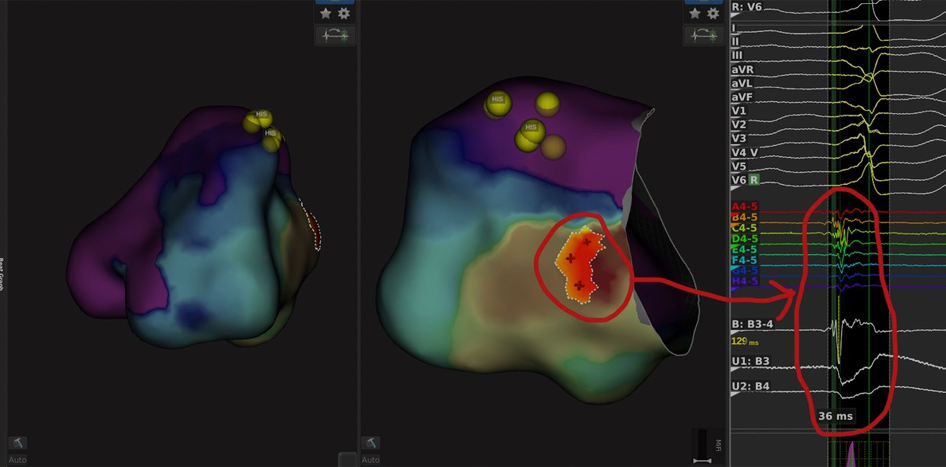Click the star icon in the left map panel
The image size is (946, 467).
click(x=326, y=14)
